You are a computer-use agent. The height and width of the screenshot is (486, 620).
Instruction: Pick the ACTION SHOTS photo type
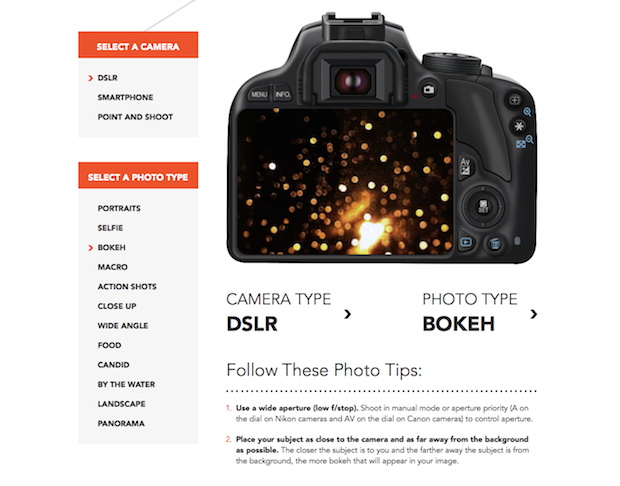tap(127, 287)
